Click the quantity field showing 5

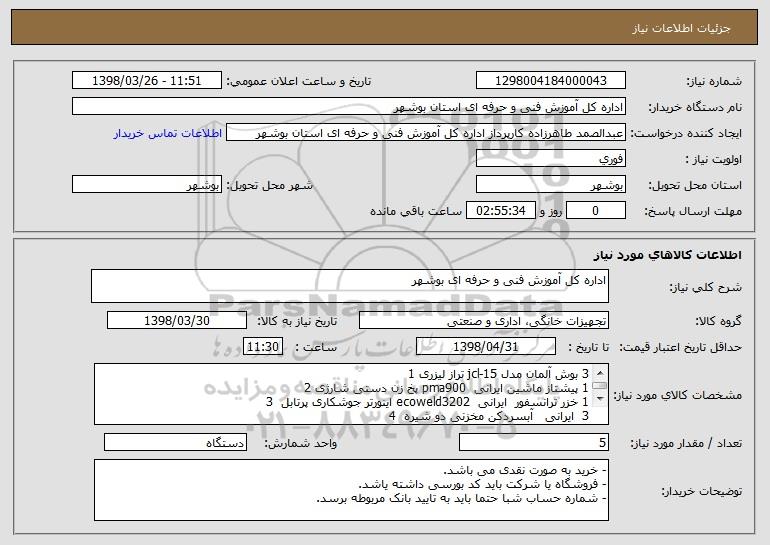pyautogui.click(x=534, y=442)
